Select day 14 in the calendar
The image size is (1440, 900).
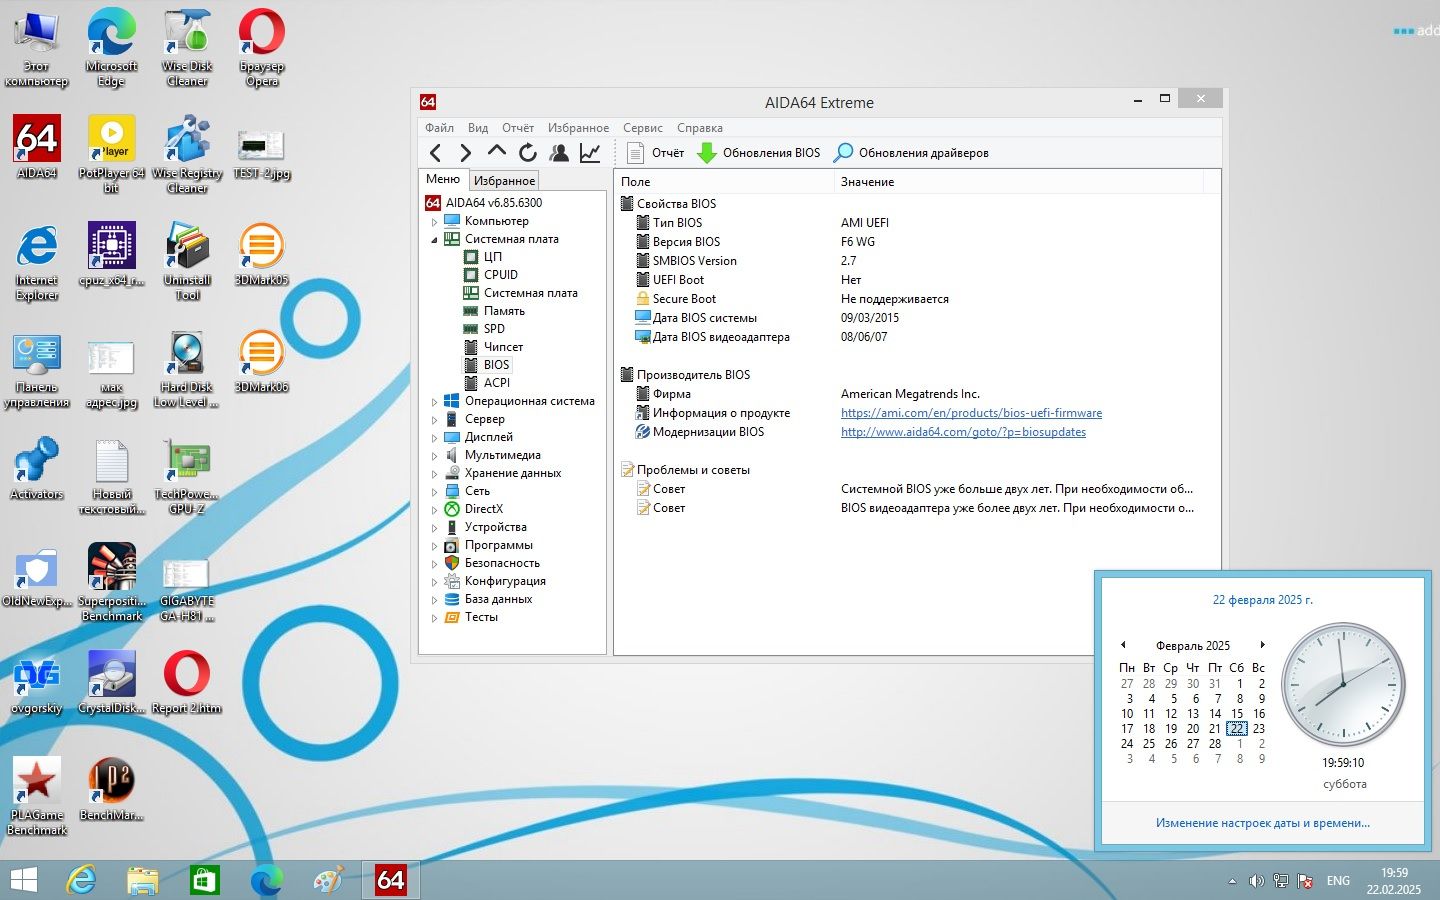1215,714
